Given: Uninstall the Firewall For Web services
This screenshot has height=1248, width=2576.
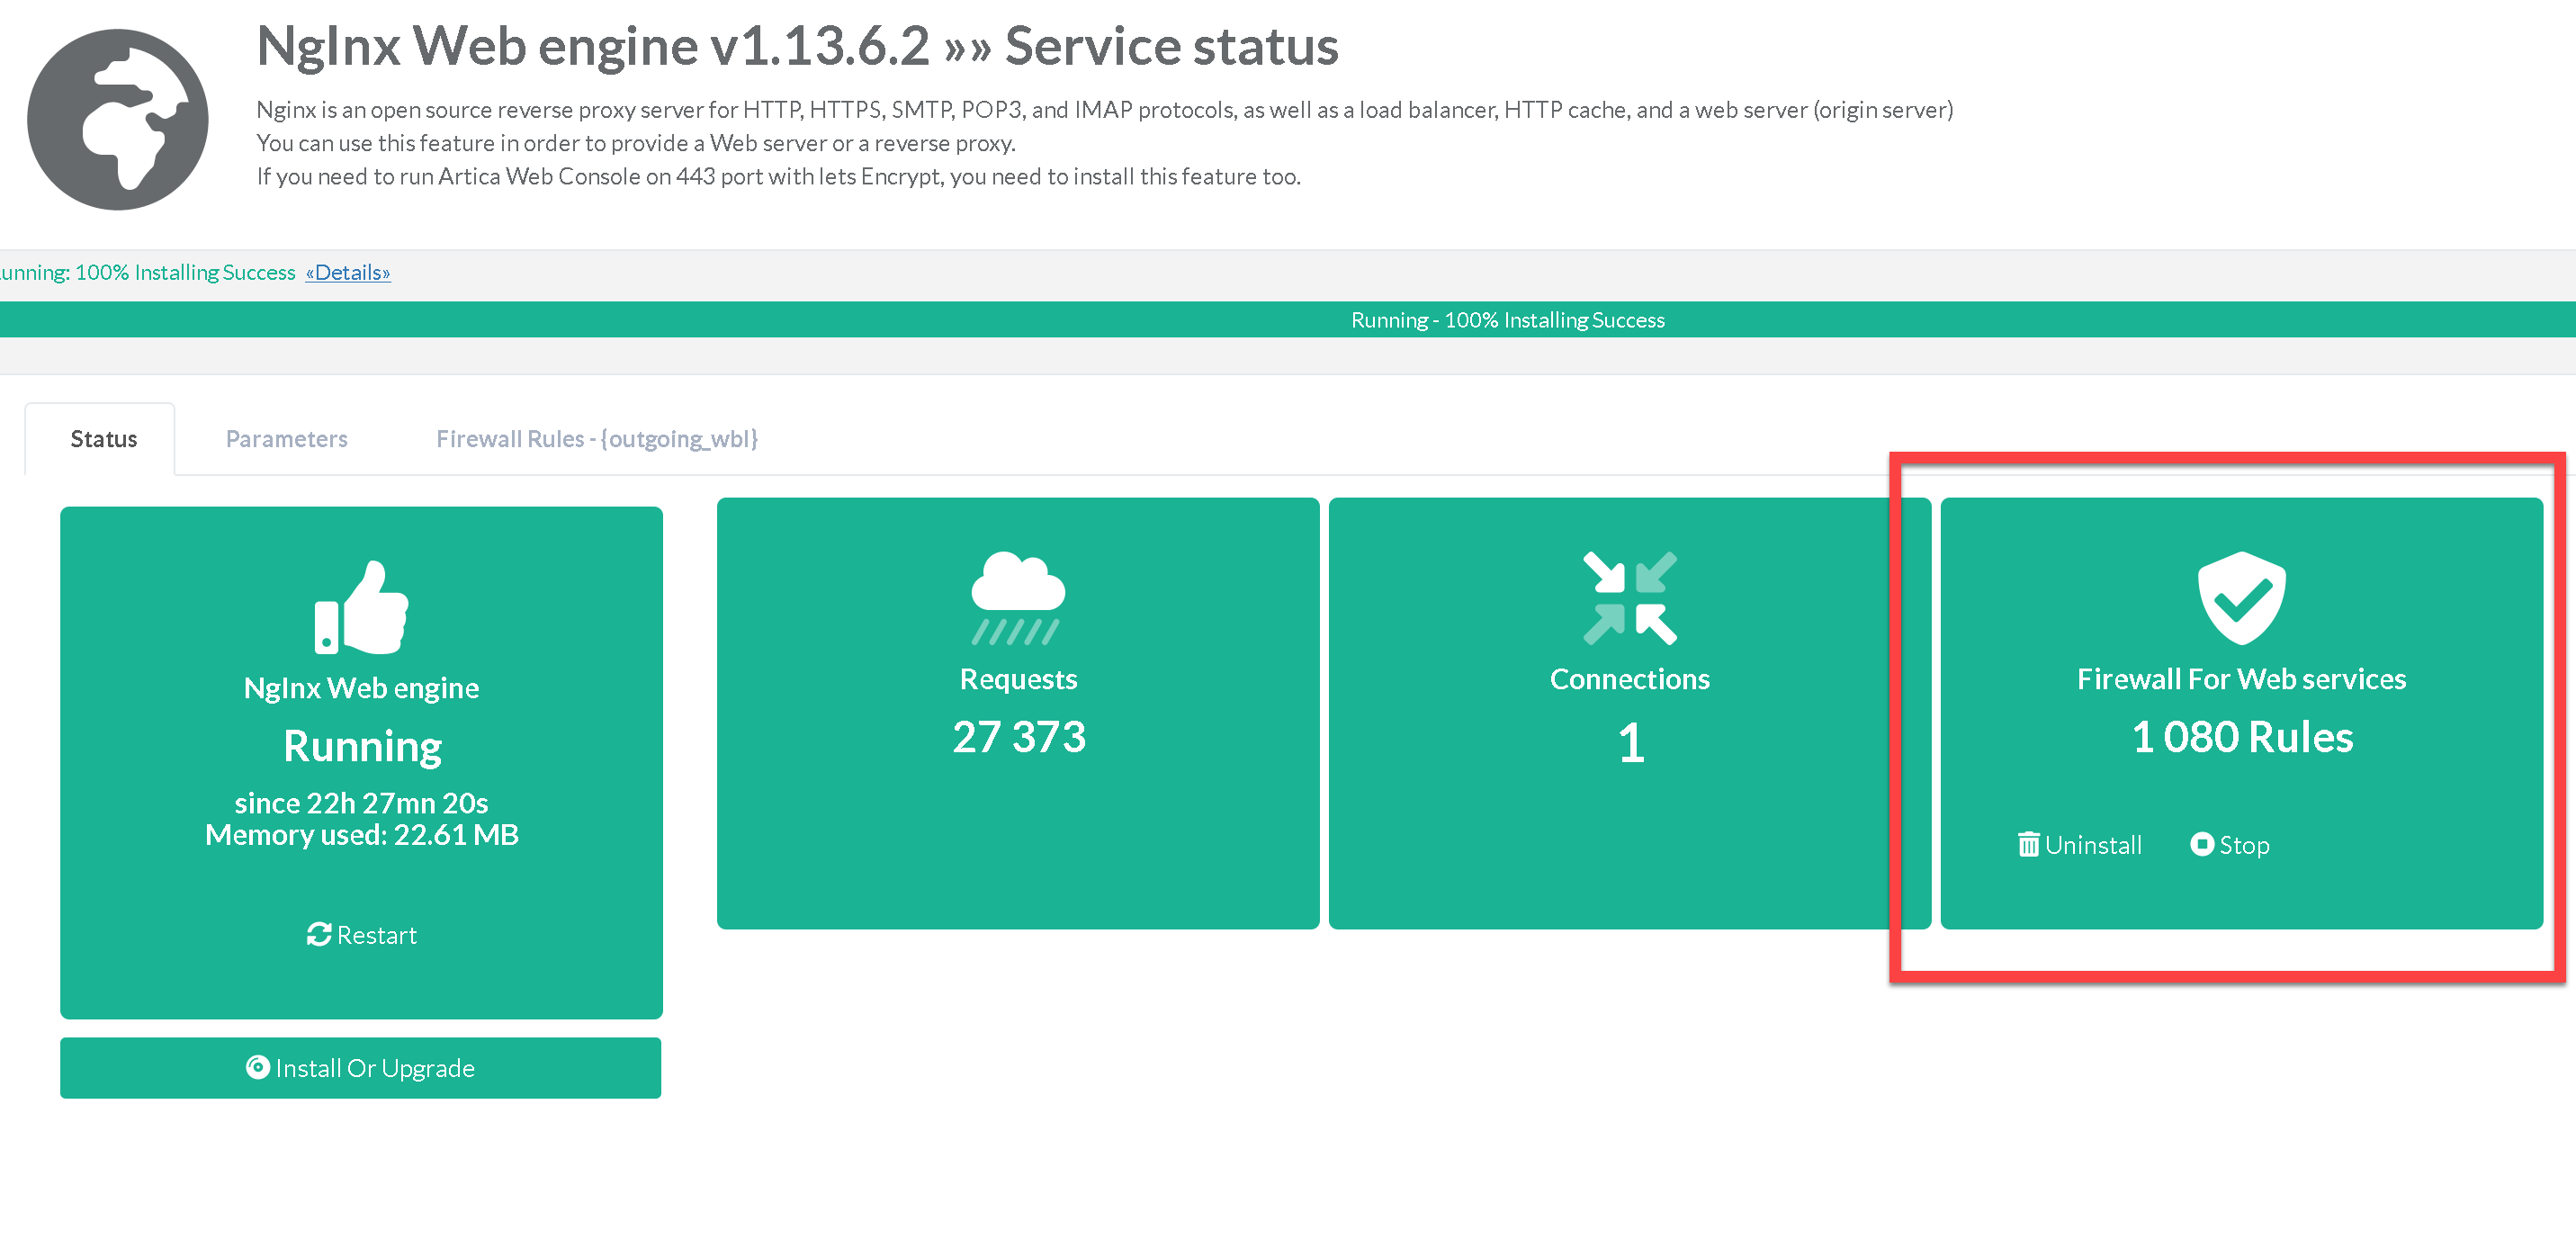Looking at the screenshot, I should 2092,845.
